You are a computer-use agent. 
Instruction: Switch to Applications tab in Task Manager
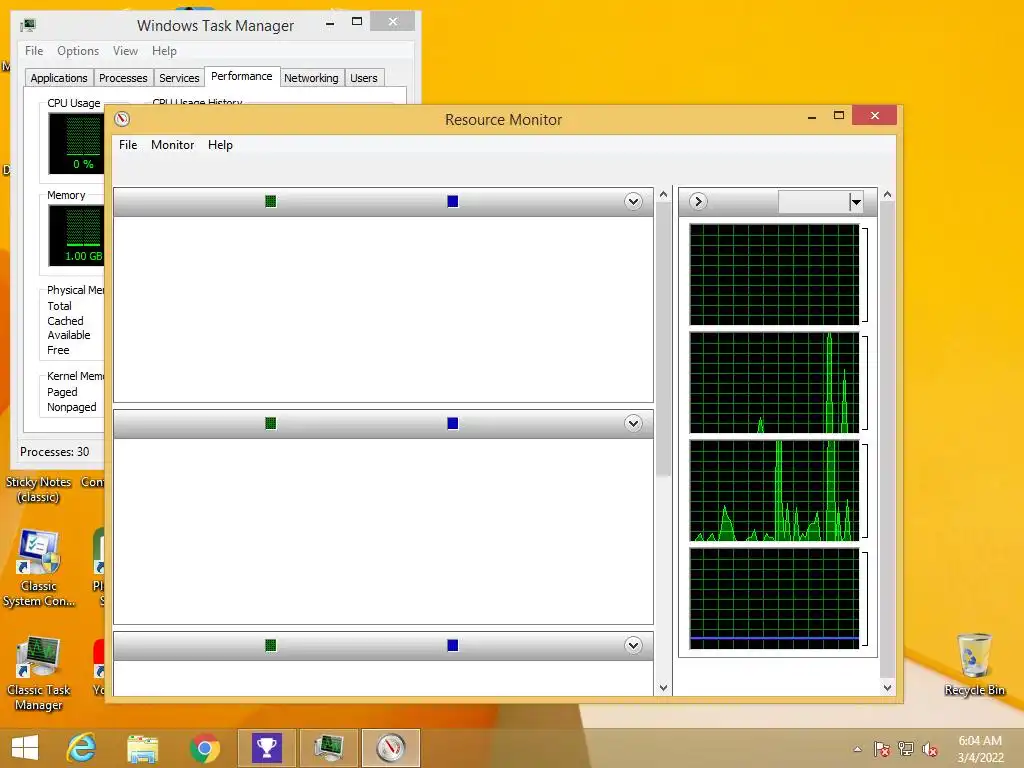coord(59,78)
